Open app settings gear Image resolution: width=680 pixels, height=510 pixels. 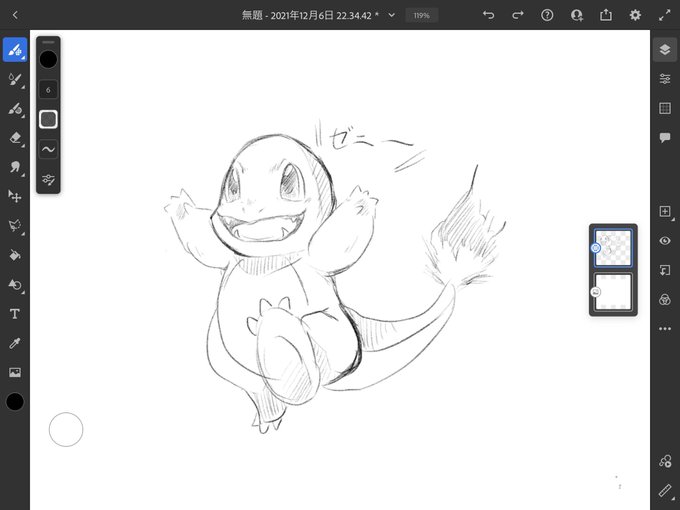click(635, 15)
